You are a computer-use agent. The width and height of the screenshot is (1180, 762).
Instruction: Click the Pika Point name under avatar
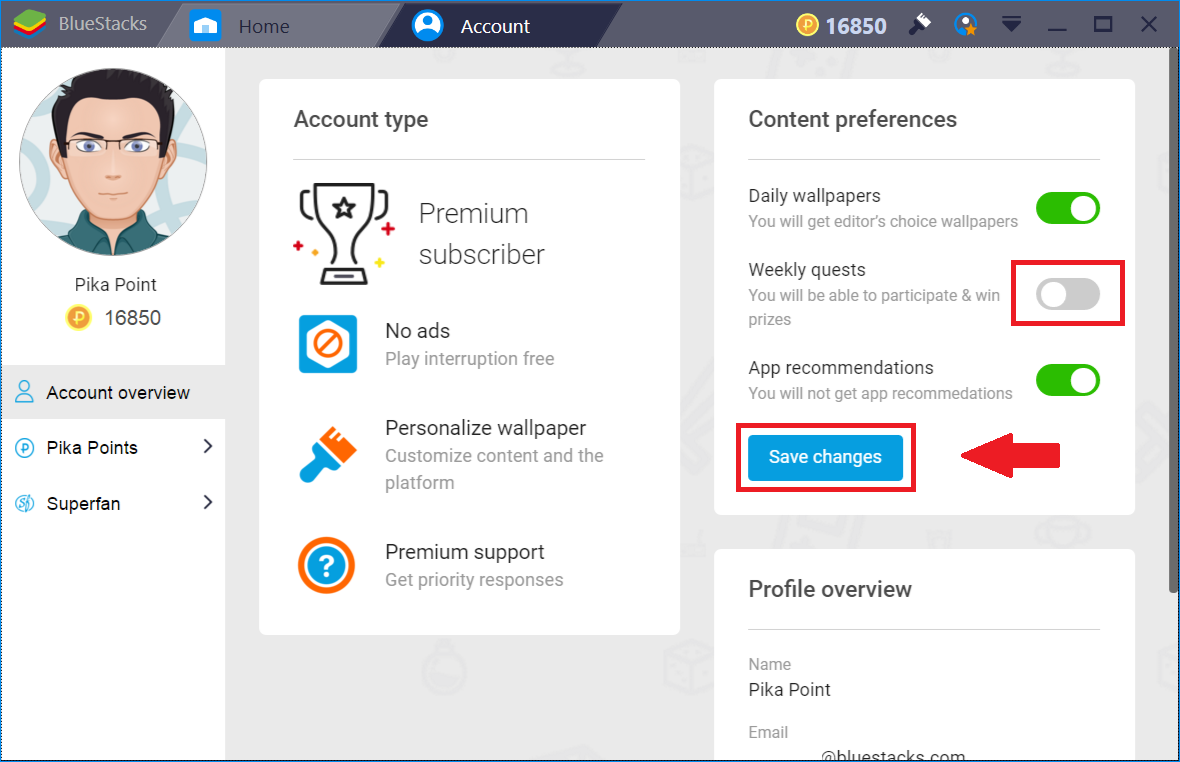(x=115, y=284)
